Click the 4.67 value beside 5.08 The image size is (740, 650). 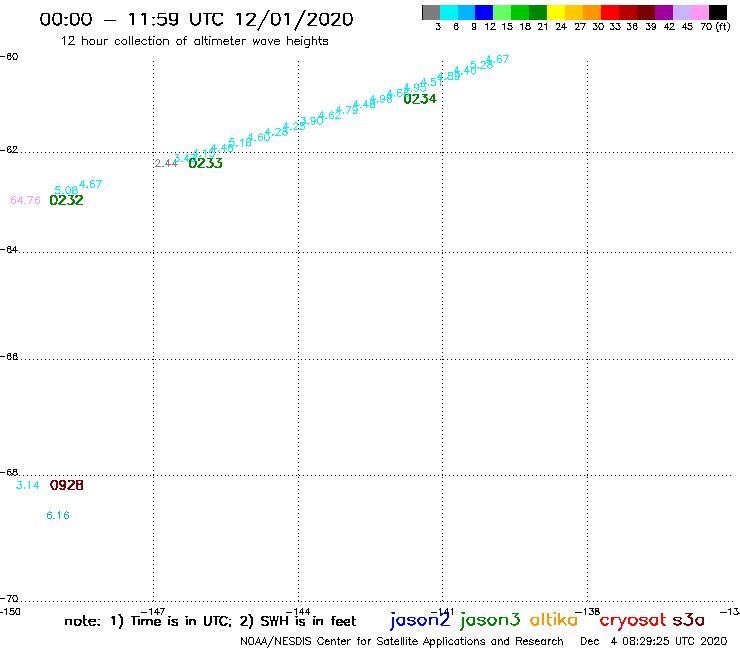pyautogui.click(x=91, y=184)
